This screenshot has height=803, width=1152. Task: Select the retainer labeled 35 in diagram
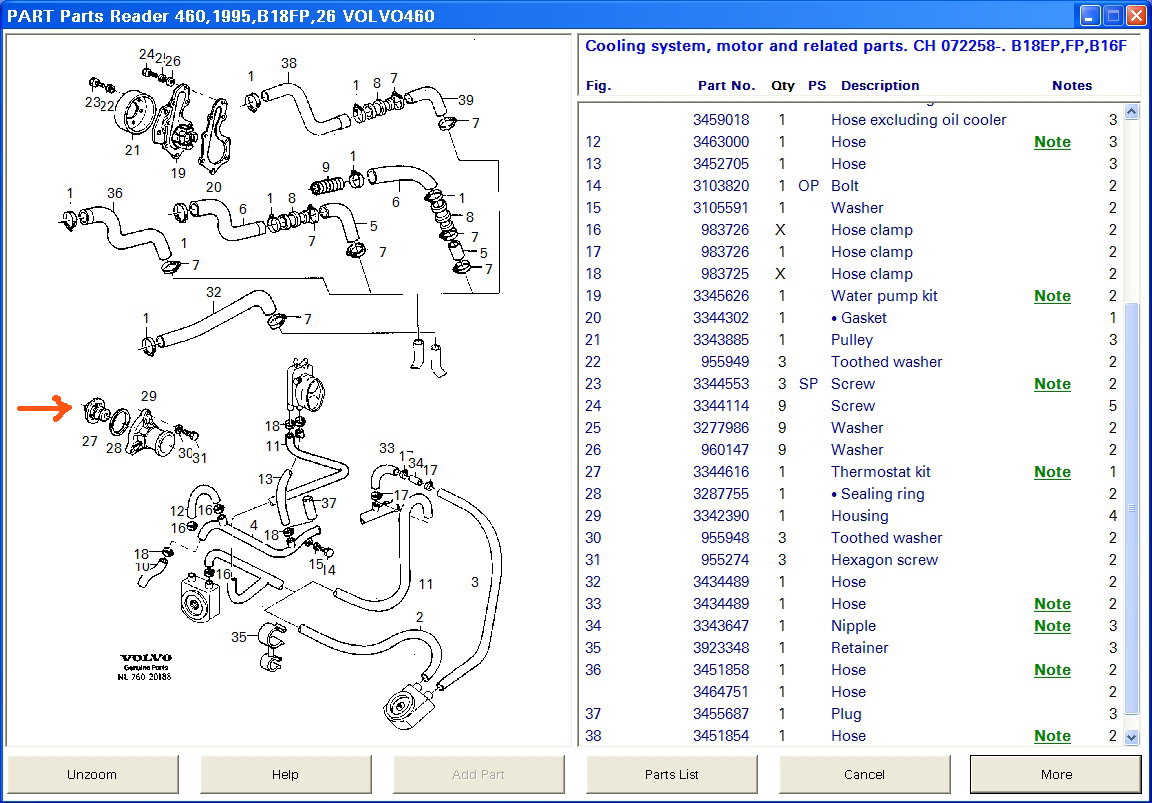(270, 647)
